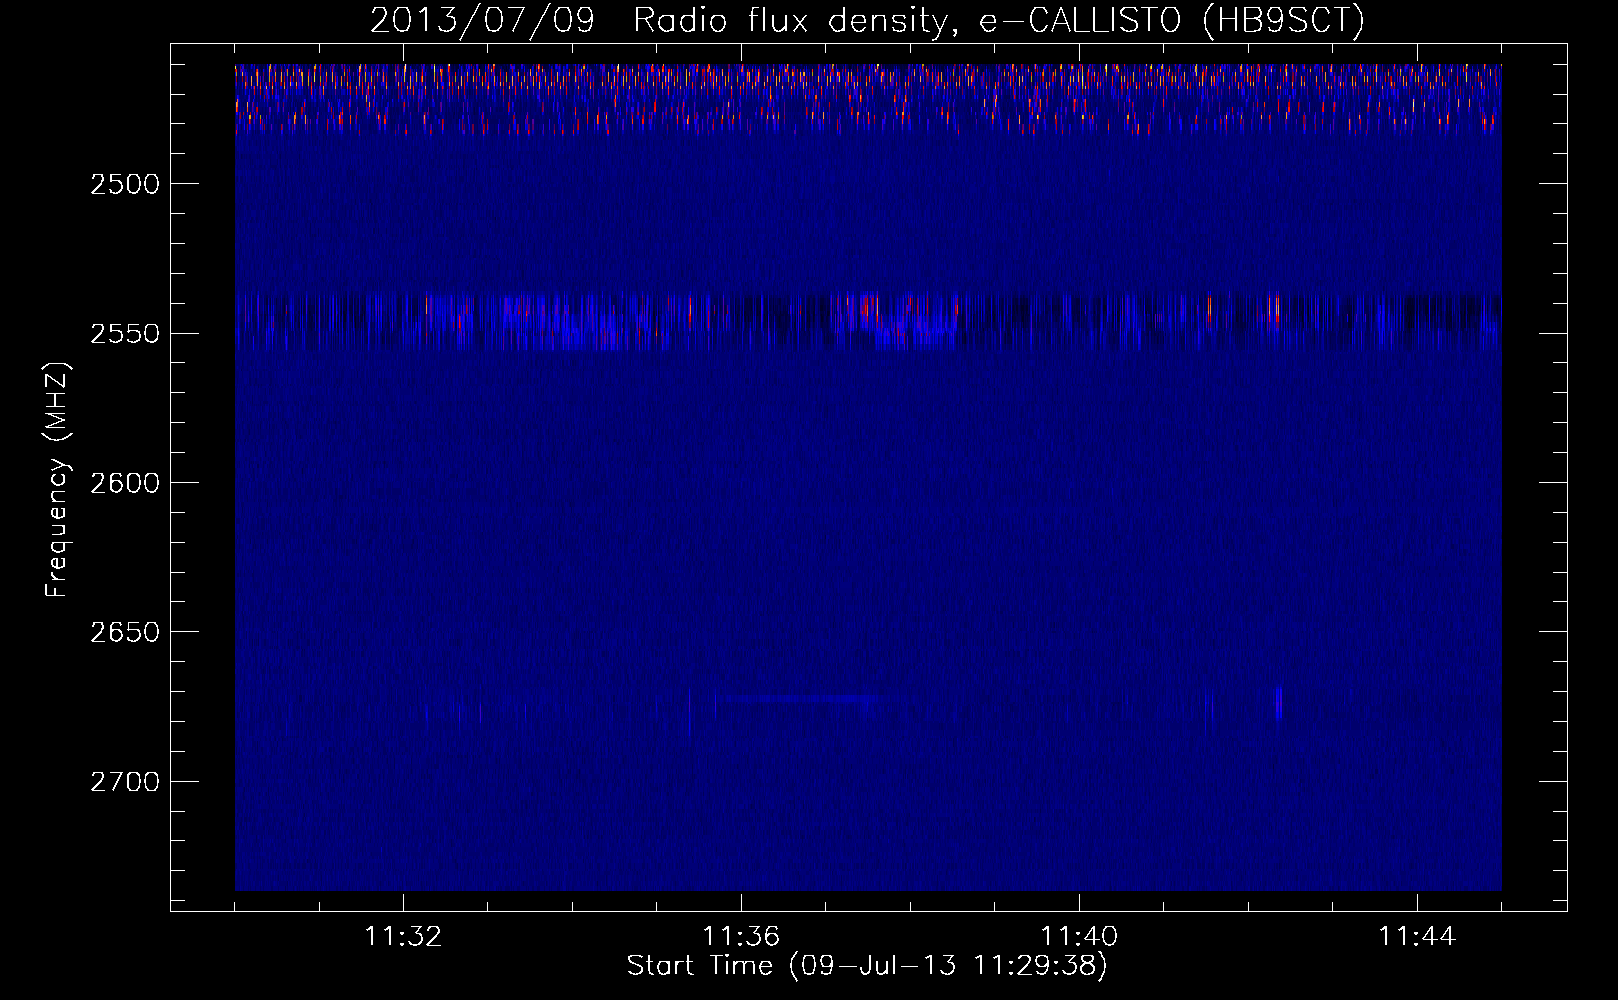The height and width of the screenshot is (1000, 1618).
Task: Select the 2500 frequency tick label
Action: pyautogui.click(x=125, y=184)
